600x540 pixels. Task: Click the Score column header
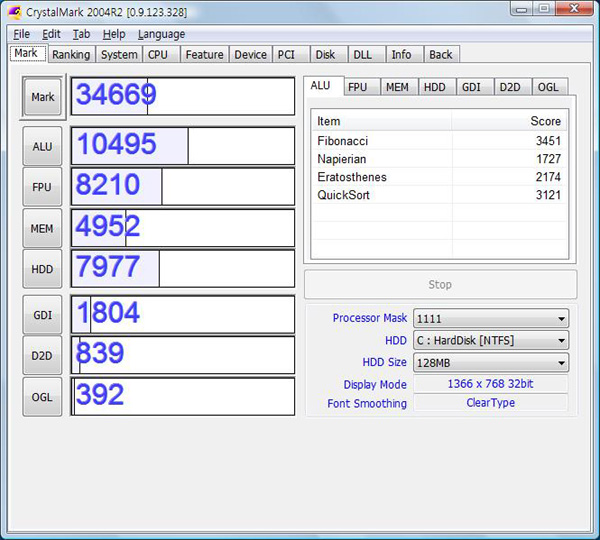click(x=509, y=121)
